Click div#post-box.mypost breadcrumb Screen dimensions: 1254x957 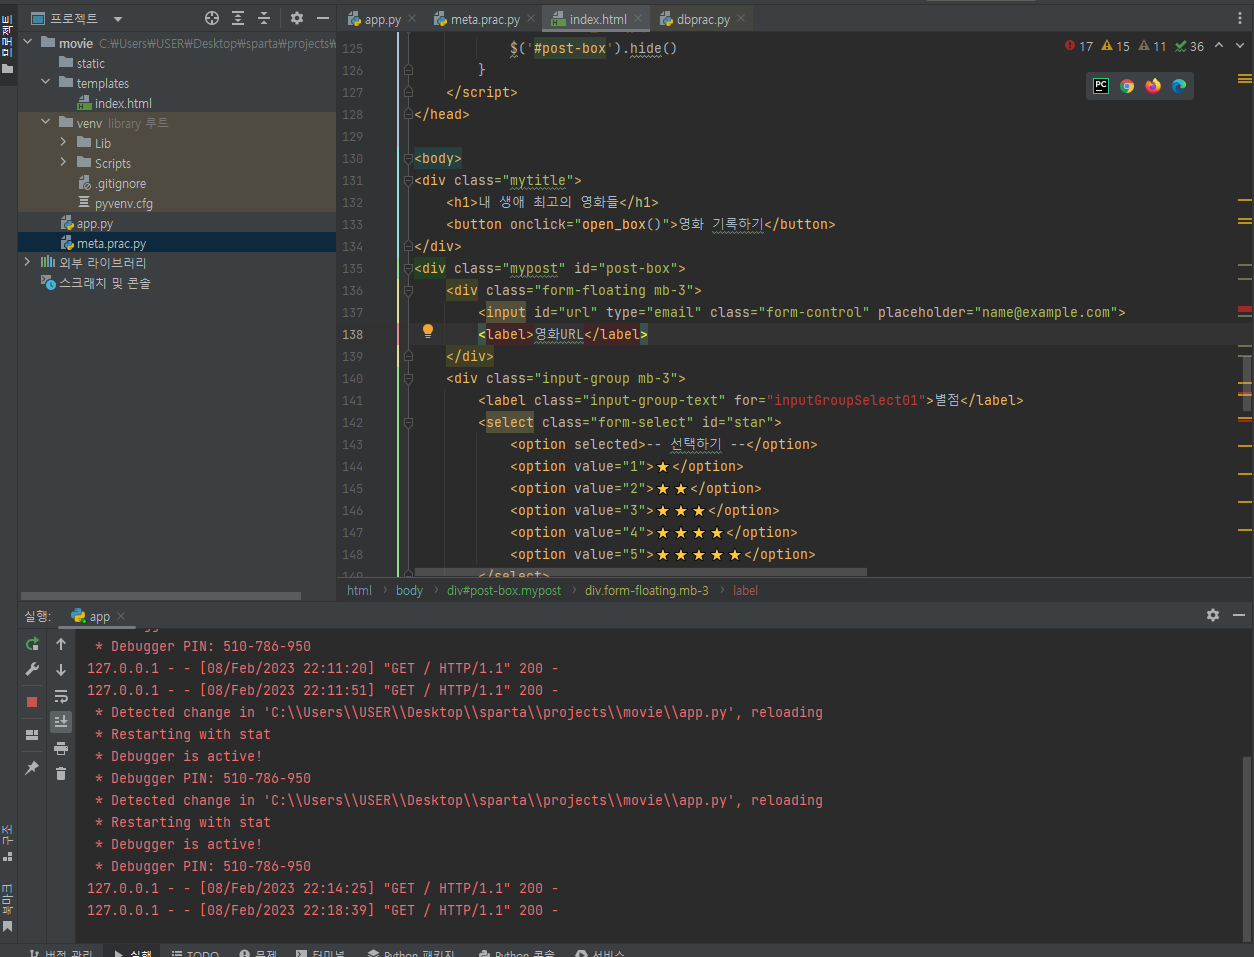[x=504, y=590]
